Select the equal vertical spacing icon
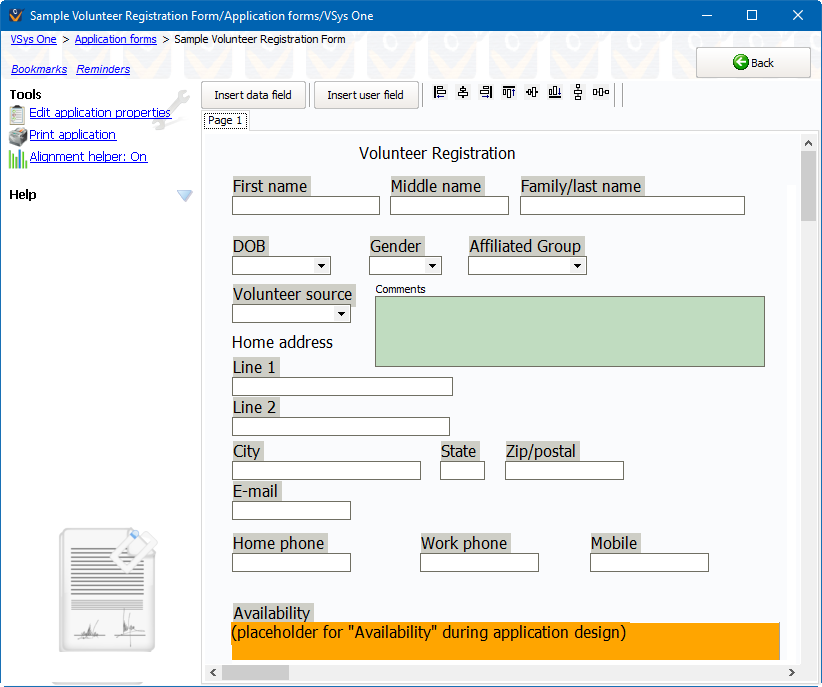822x687 pixels. click(x=578, y=92)
